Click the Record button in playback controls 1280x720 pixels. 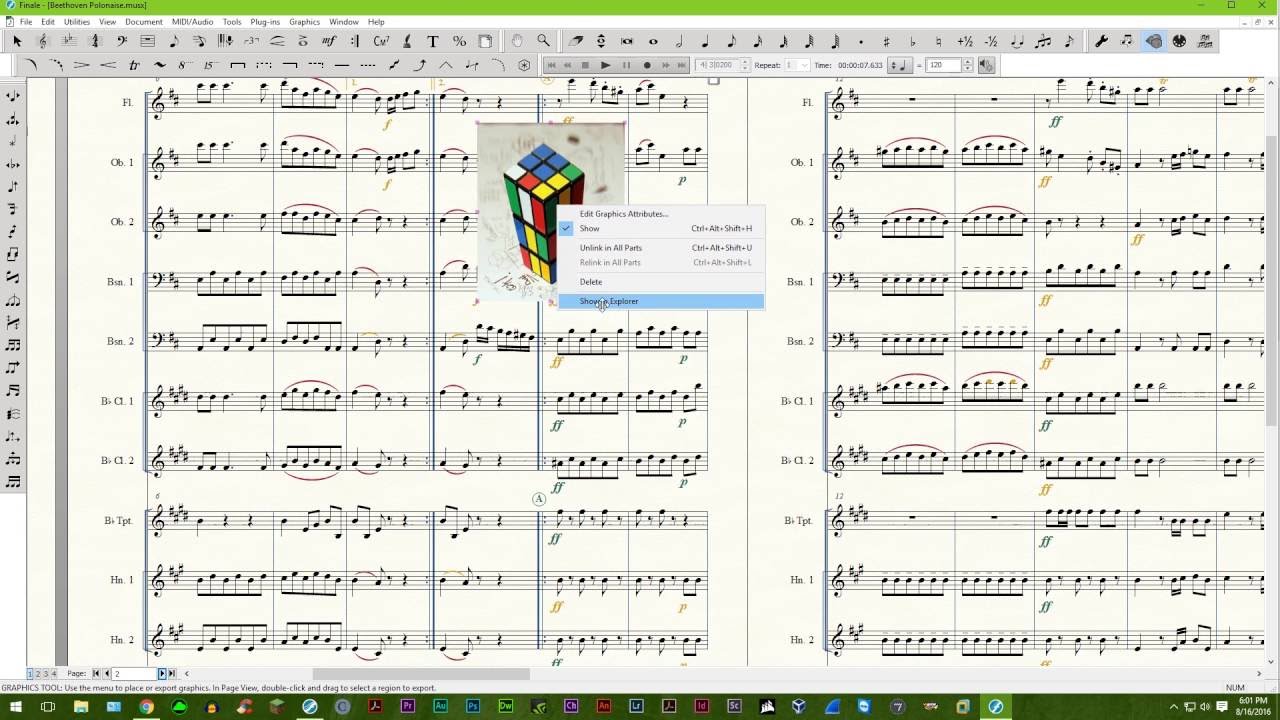coord(647,65)
